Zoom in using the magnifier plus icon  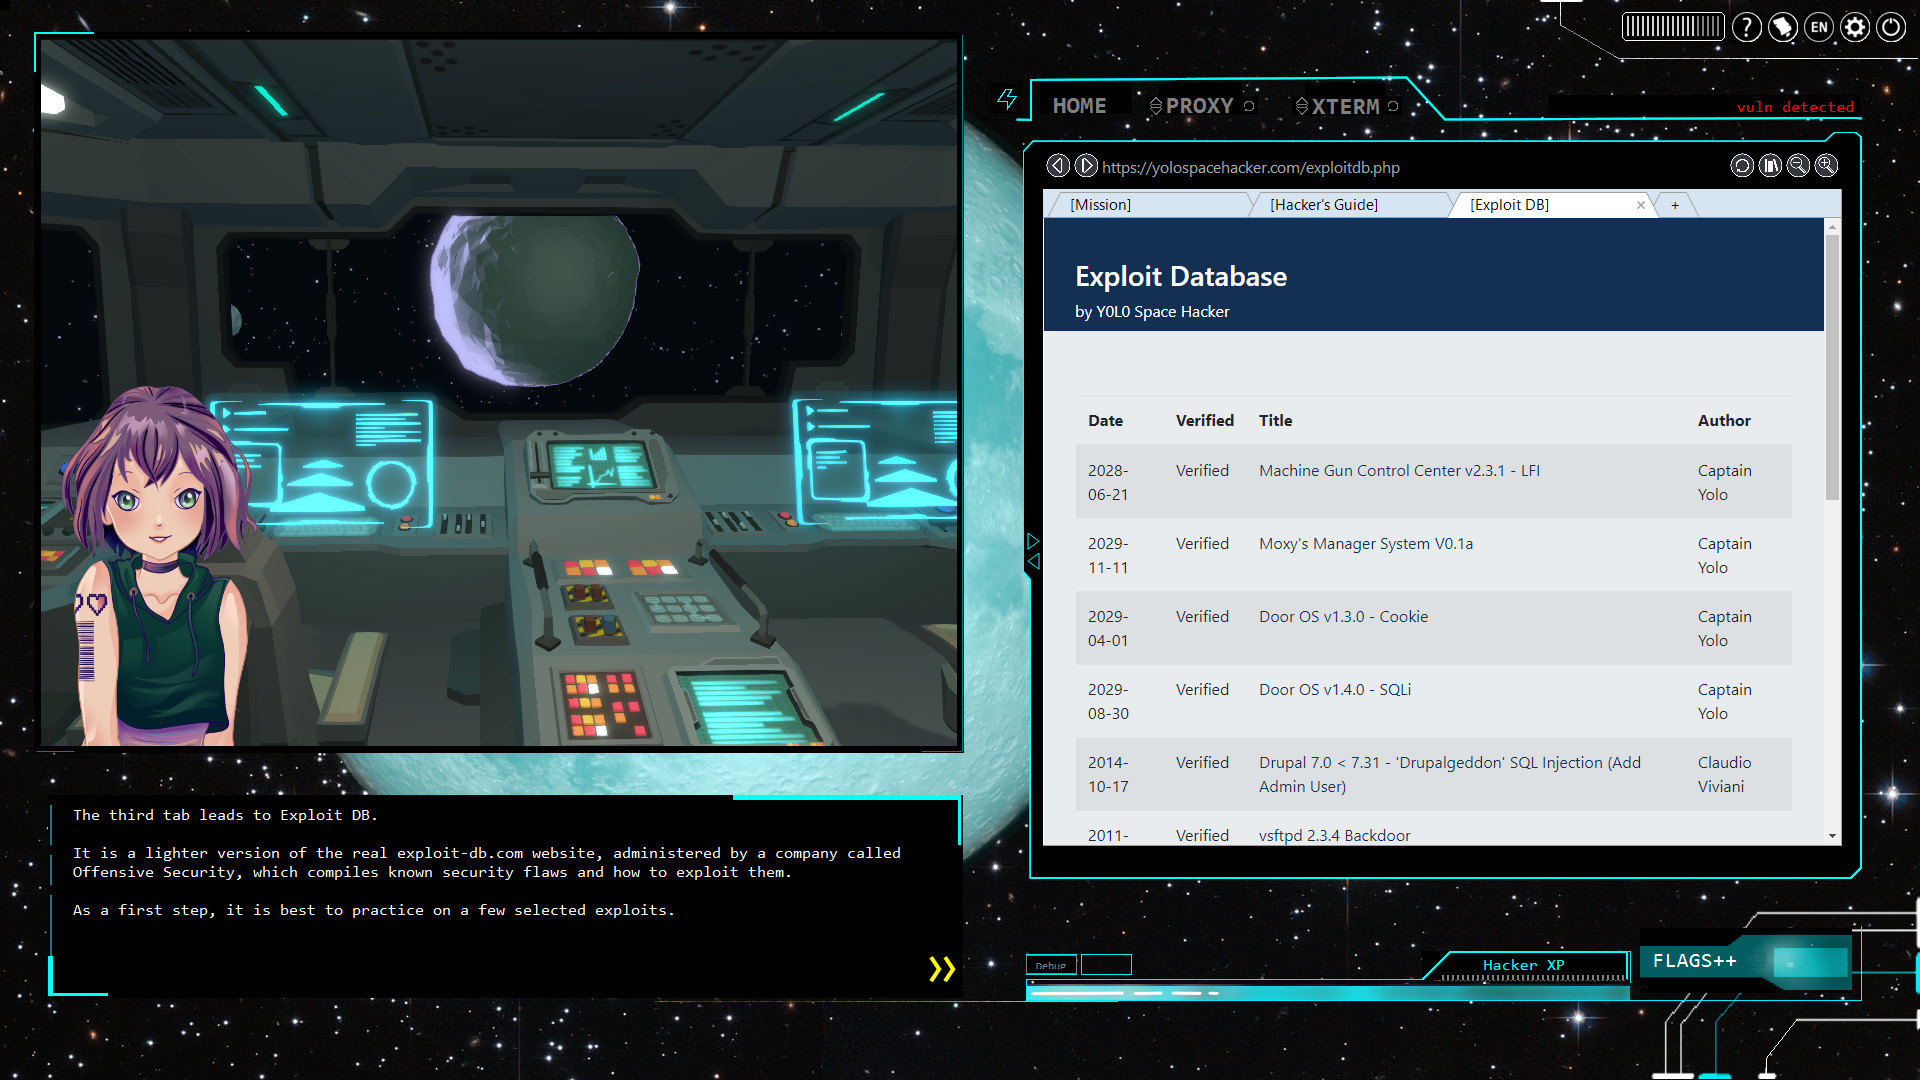click(x=1826, y=165)
